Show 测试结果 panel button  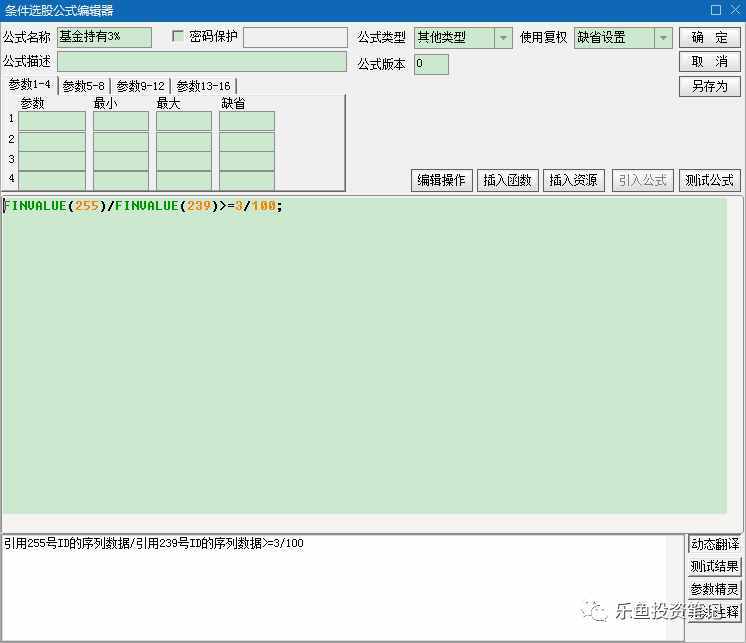click(x=715, y=566)
